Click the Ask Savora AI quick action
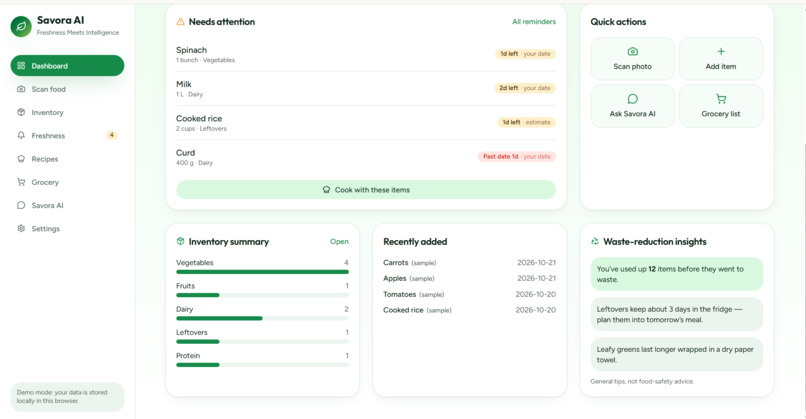The width and height of the screenshot is (806, 419). (x=633, y=106)
